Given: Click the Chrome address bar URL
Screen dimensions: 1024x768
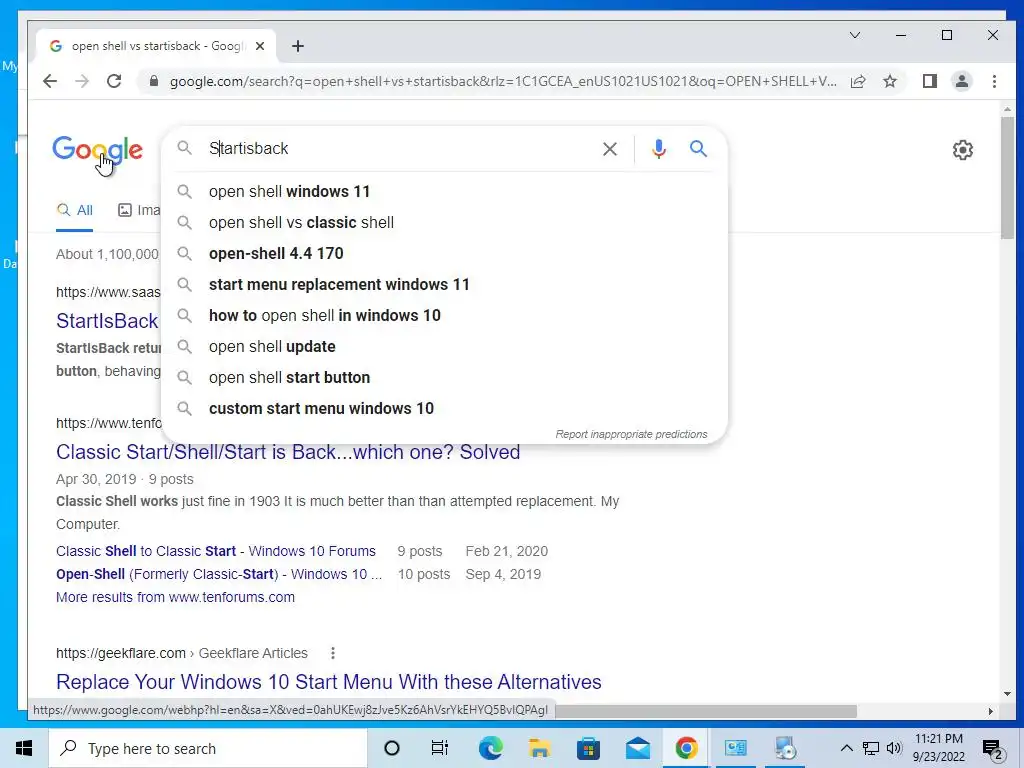Looking at the screenshot, I should pos(503,81).
